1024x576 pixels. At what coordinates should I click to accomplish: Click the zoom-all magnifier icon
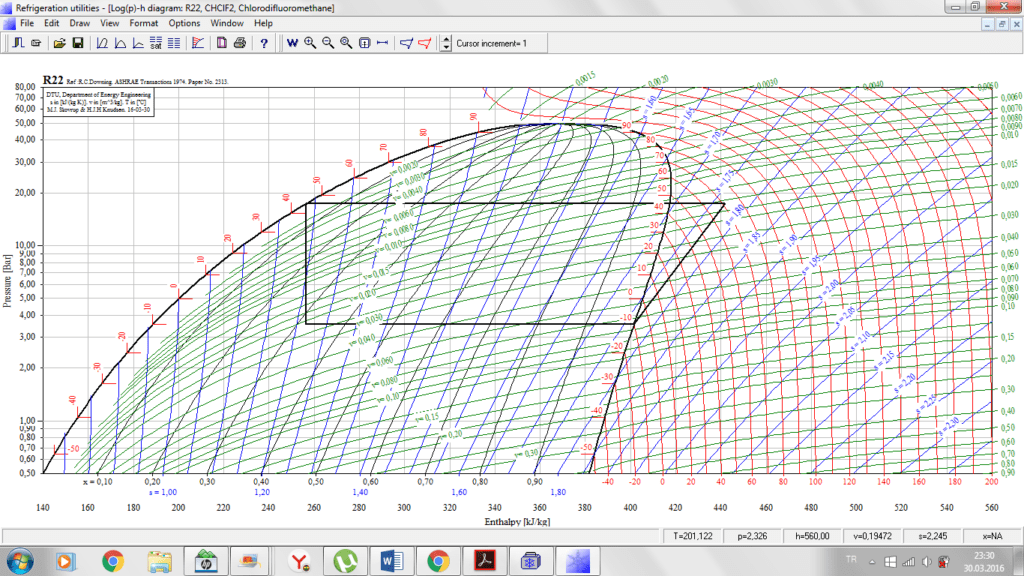tap(346, 43)
